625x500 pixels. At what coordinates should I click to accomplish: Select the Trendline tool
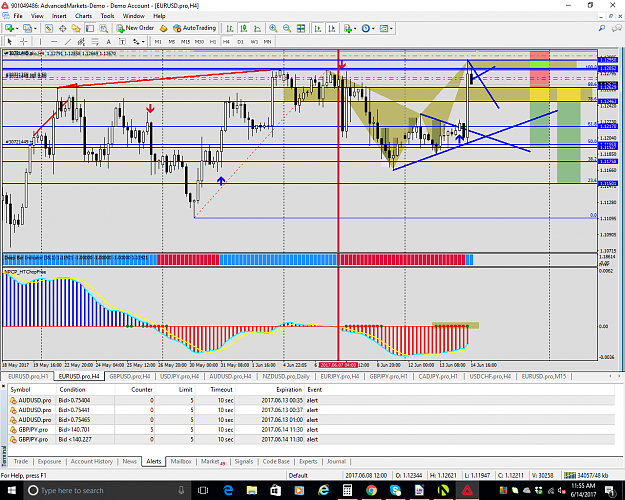coord(68,41)
